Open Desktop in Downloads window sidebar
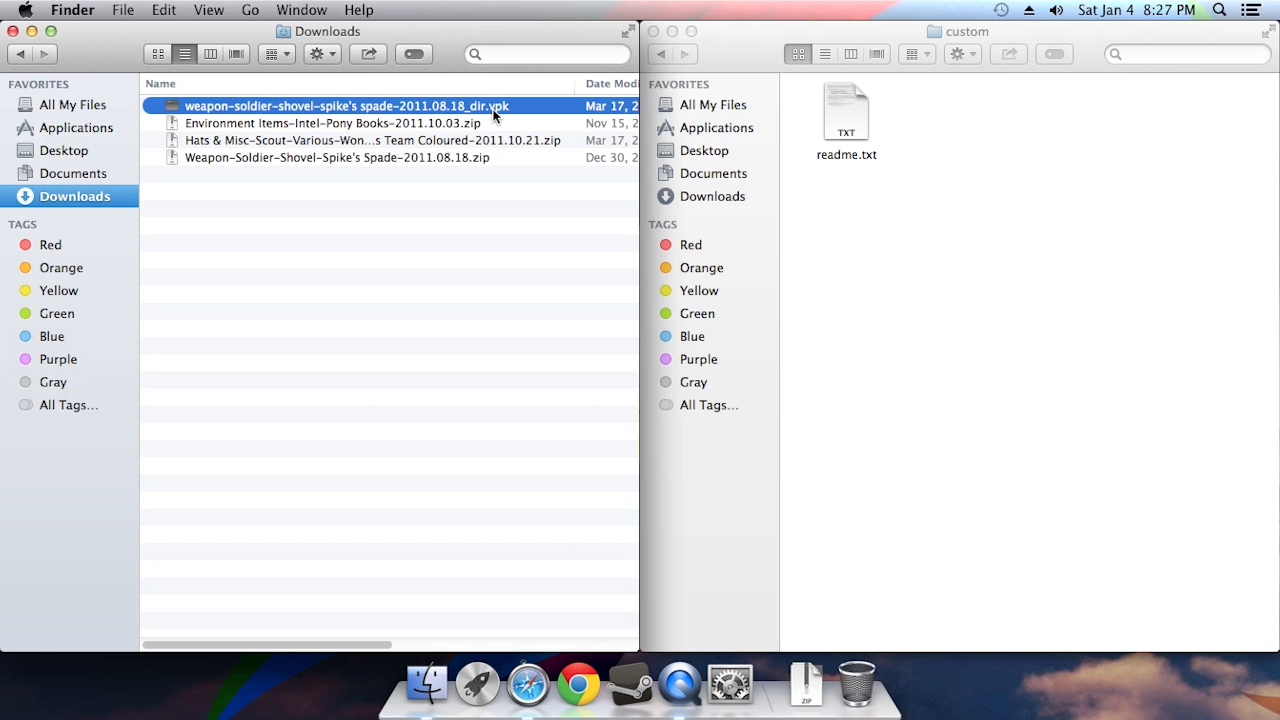This screenshot has width=1280, height=720. pos(70,151)
